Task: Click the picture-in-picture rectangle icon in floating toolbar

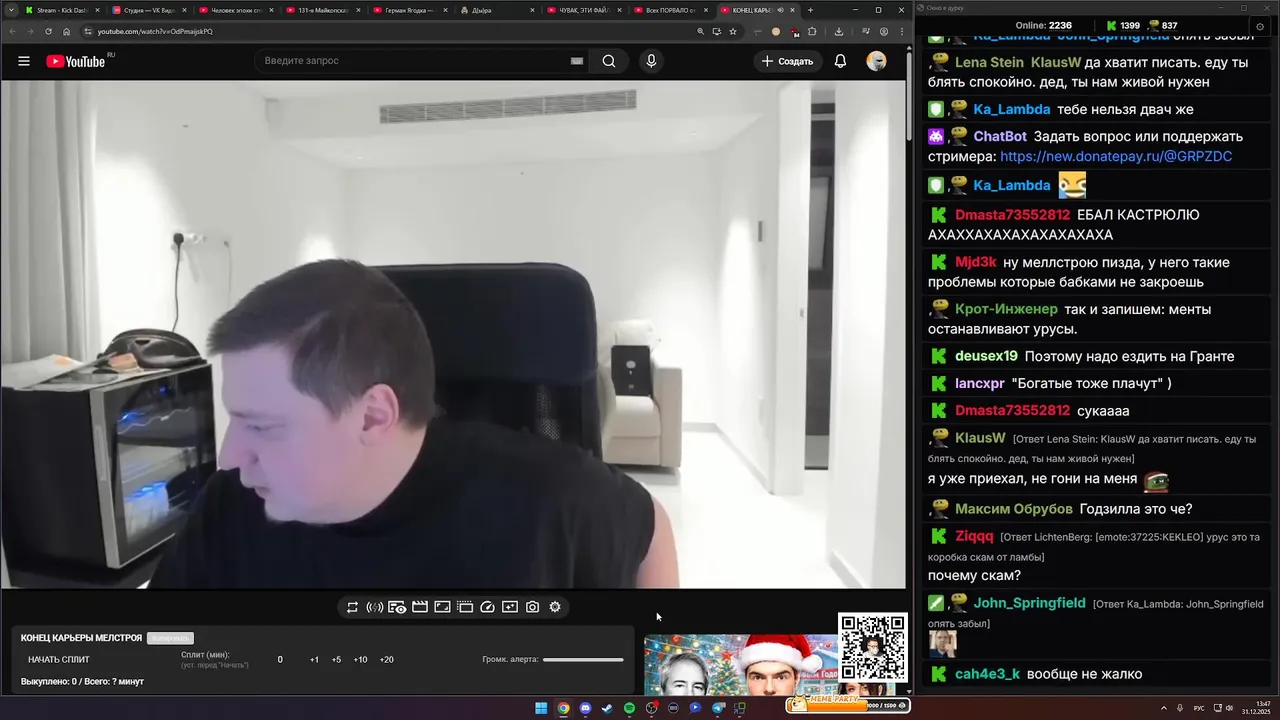Action: 442,607
